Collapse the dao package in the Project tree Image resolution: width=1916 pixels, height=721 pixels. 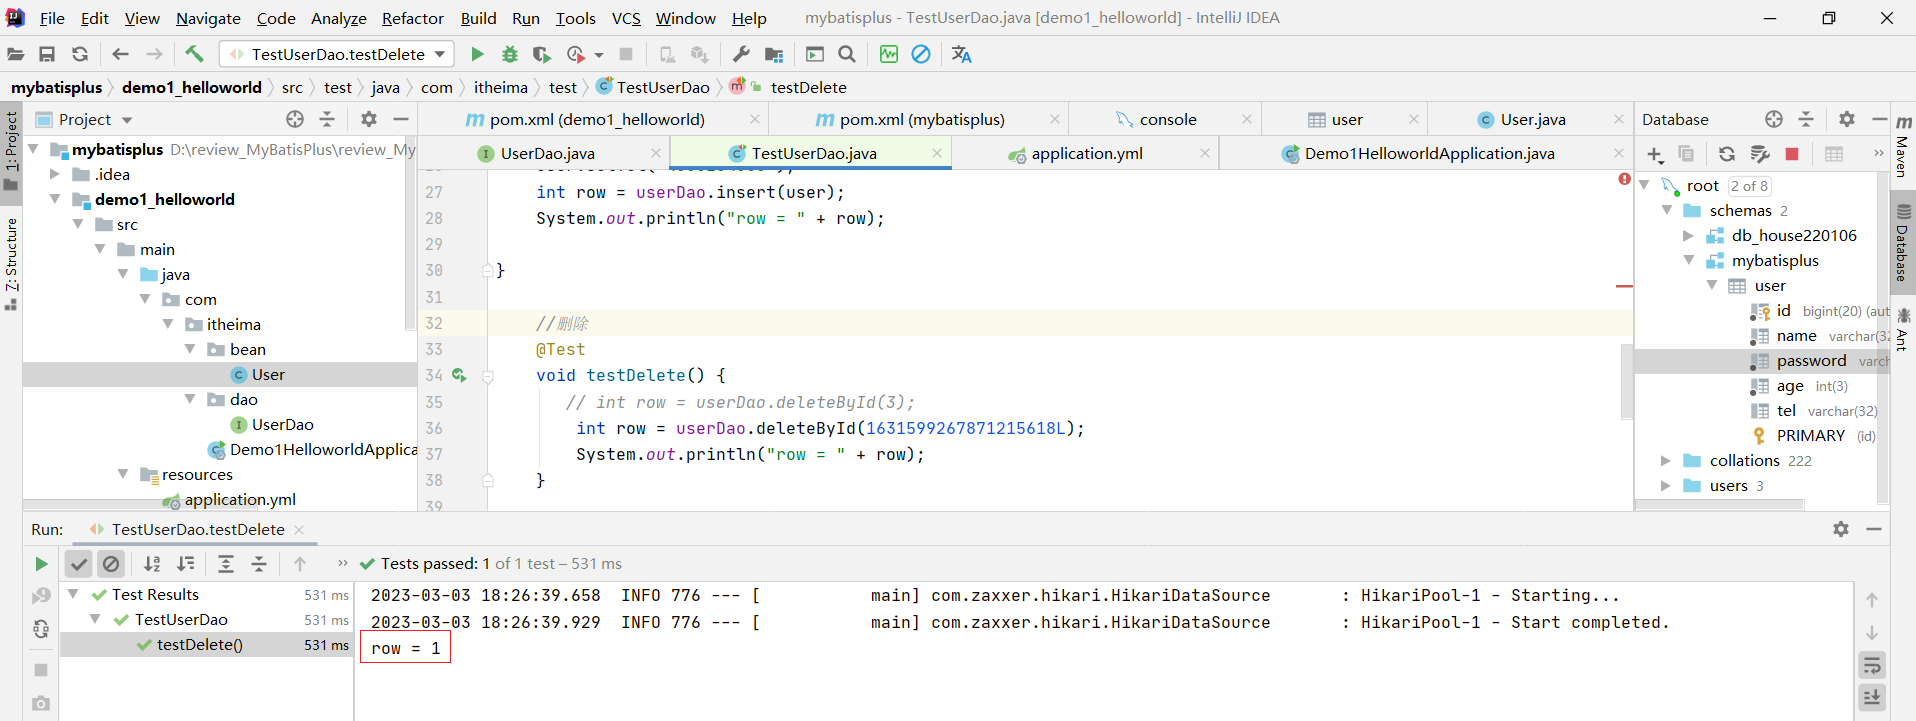tap(190, 399)
